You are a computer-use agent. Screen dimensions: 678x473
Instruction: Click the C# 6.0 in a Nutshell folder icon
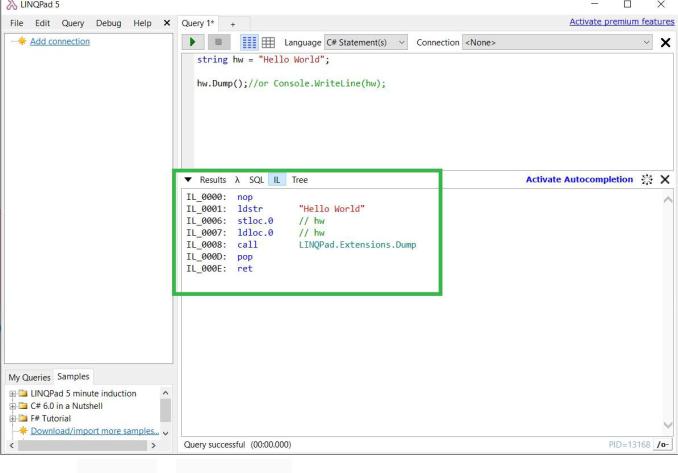(x=23, y=406)
